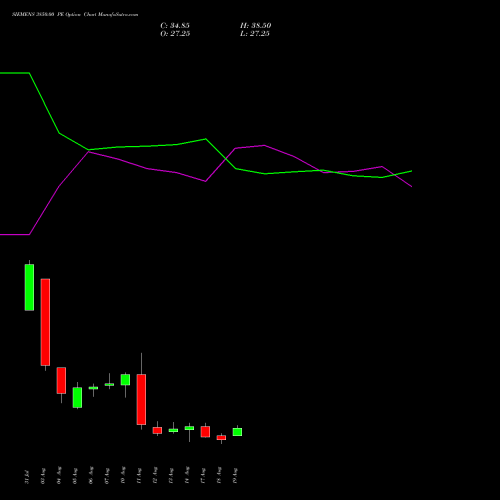Viewport: 500px width, 500px height.
Task: Click the red 17 Aug candlestick
Action: point(205,432)
